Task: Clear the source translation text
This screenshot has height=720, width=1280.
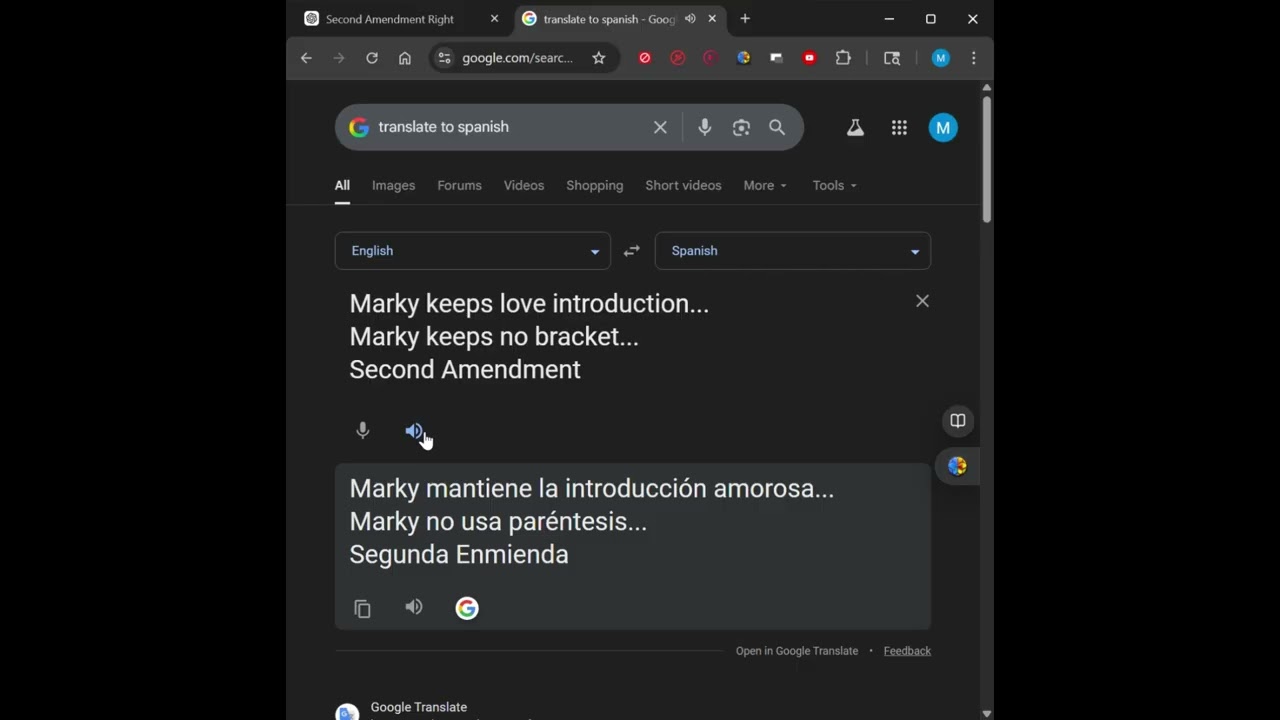Action: pos(922,301)
